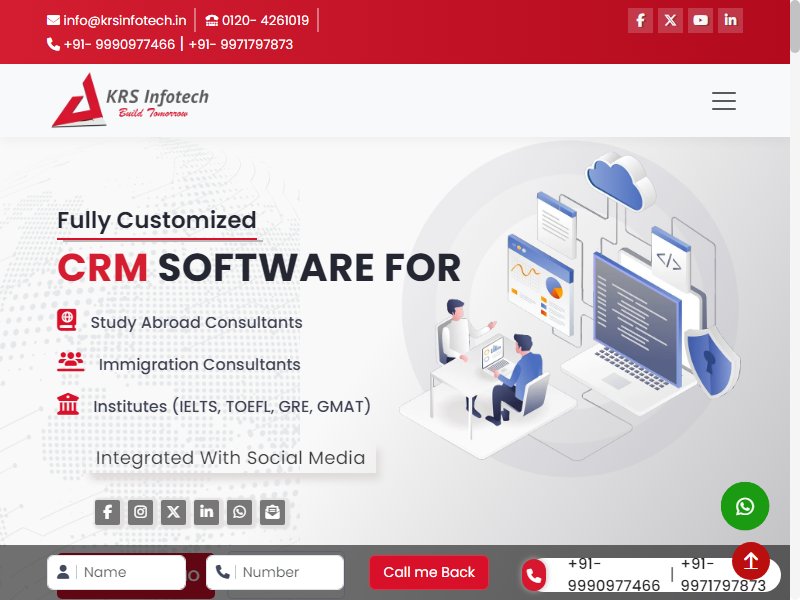Open LinkedIn icon in top header
Image resolution: width=800 pixels, height=600 pixels.
(x=731, y=20)
